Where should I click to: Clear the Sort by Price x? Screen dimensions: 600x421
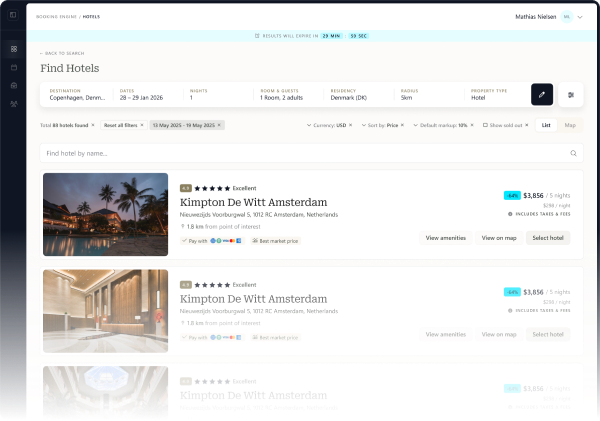pyautogui.click(x=402, y=125)
